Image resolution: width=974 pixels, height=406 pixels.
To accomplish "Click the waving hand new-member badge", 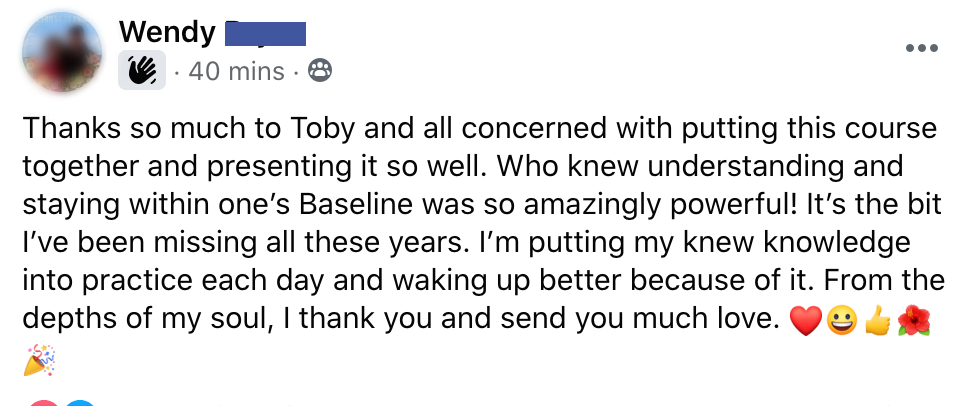I will 142,70.
